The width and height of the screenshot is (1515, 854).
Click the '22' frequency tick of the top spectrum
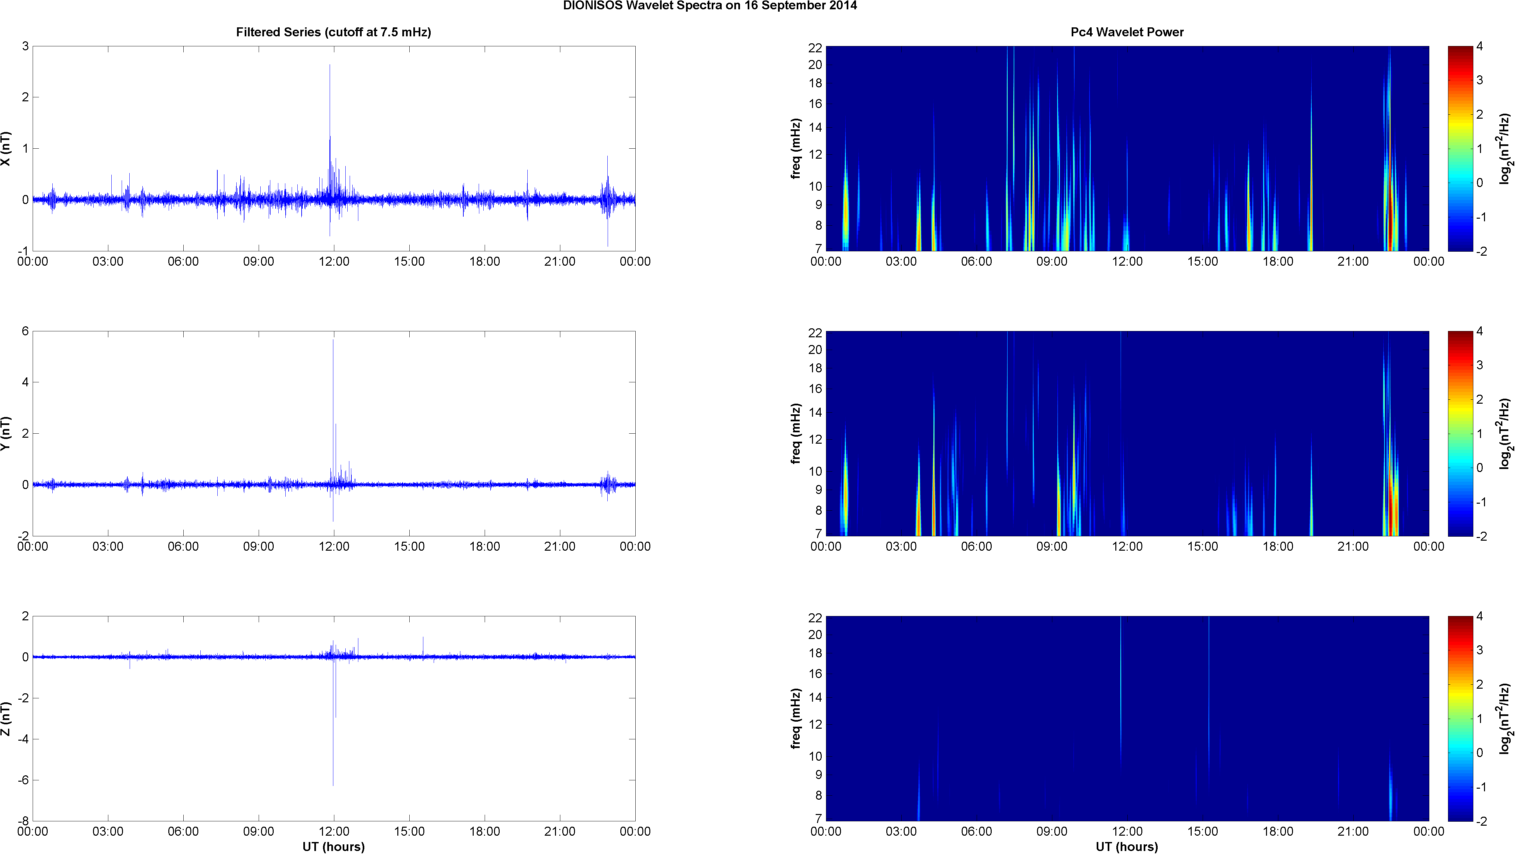tap(815, 47)
